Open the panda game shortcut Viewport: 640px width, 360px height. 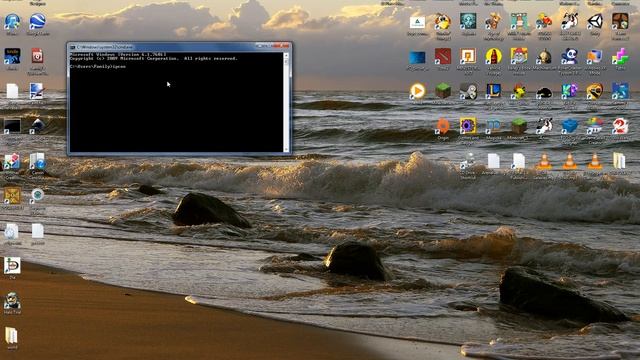pyautogui.click(x=569, y=56)
